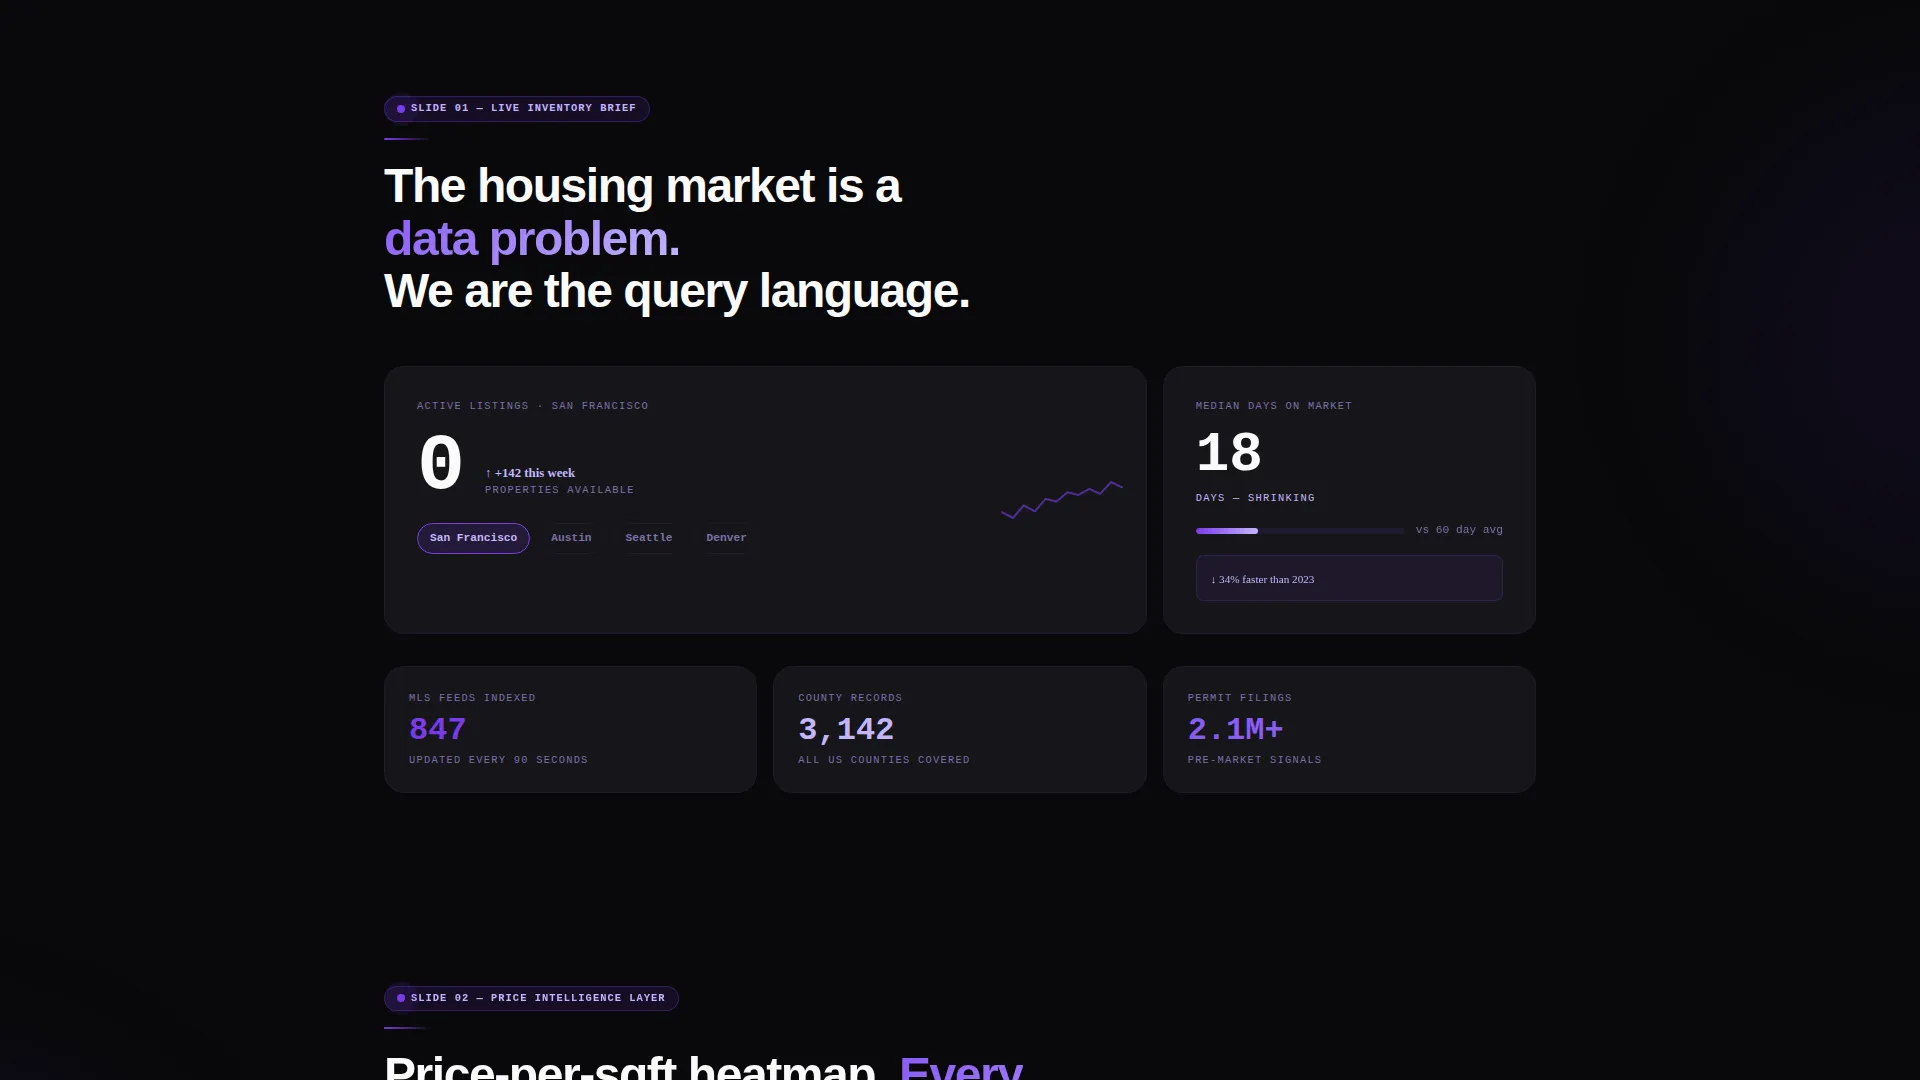Click the Slide 02 Price Intelligence Layer badge
Image resolution: width=1920 pixels, height=1080 pixels.
pyautogui.click(x=531, y=998)
